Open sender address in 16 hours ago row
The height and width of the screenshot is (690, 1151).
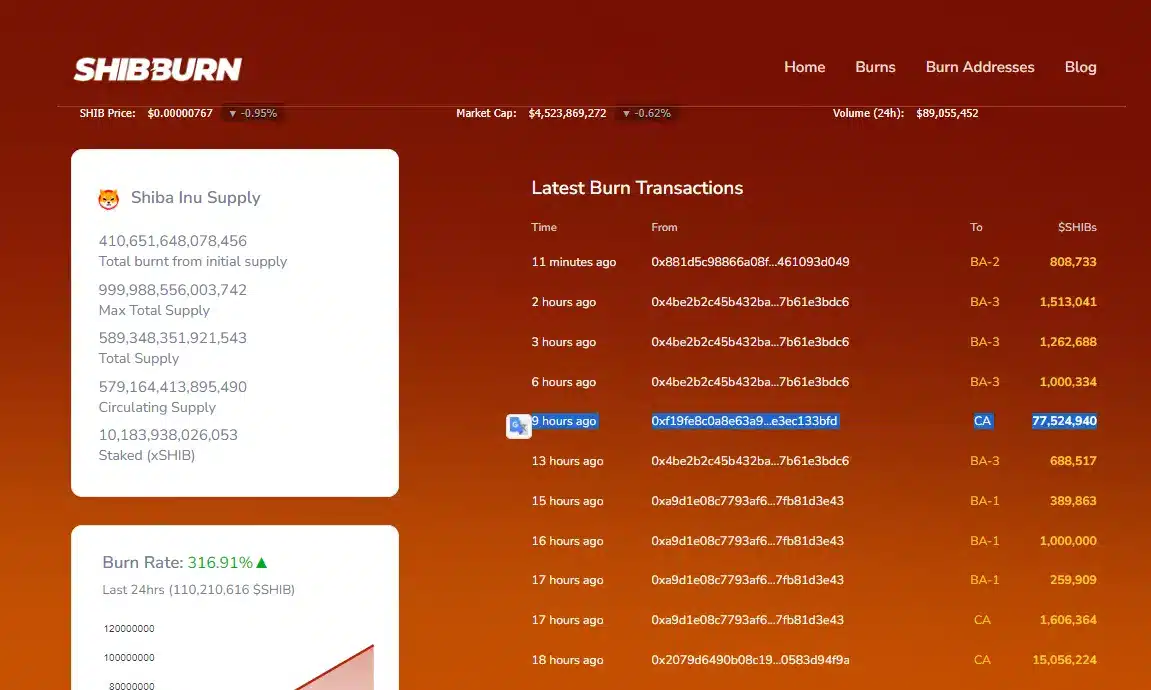click(x=747, y=541)
